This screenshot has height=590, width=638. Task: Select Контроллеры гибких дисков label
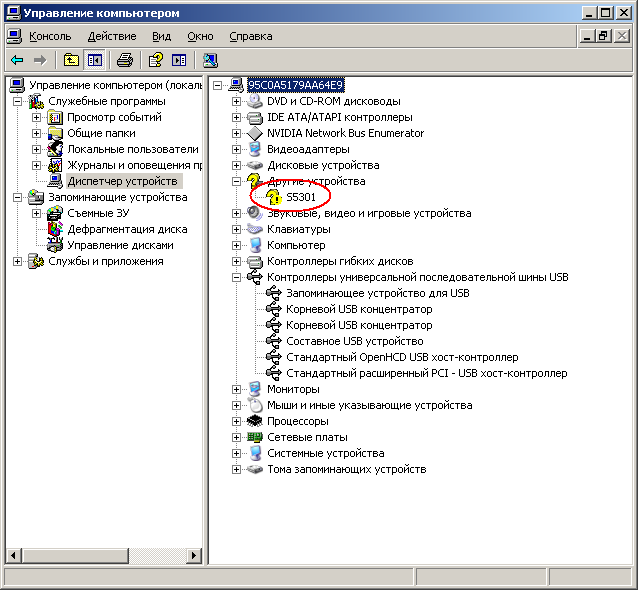[340, 261]
